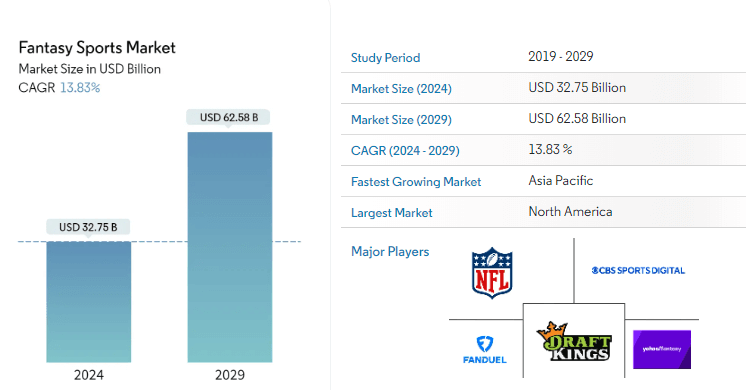Click the 2029 axis label
Image resolution: width=746 pixels, height=390 pixels.
click(x=230, y=375)
